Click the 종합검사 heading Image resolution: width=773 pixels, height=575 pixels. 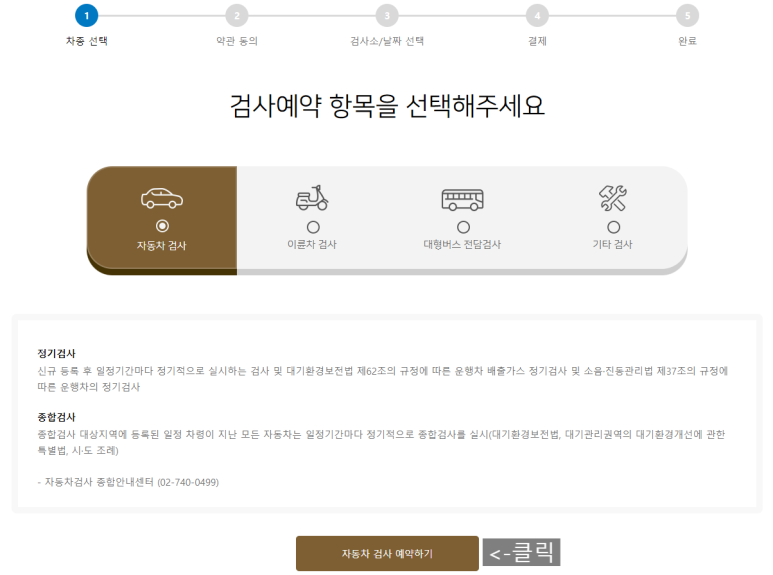tap(57, 417)
